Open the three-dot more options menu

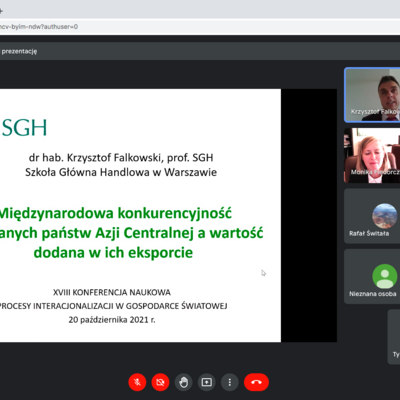(x=230, y=382)
